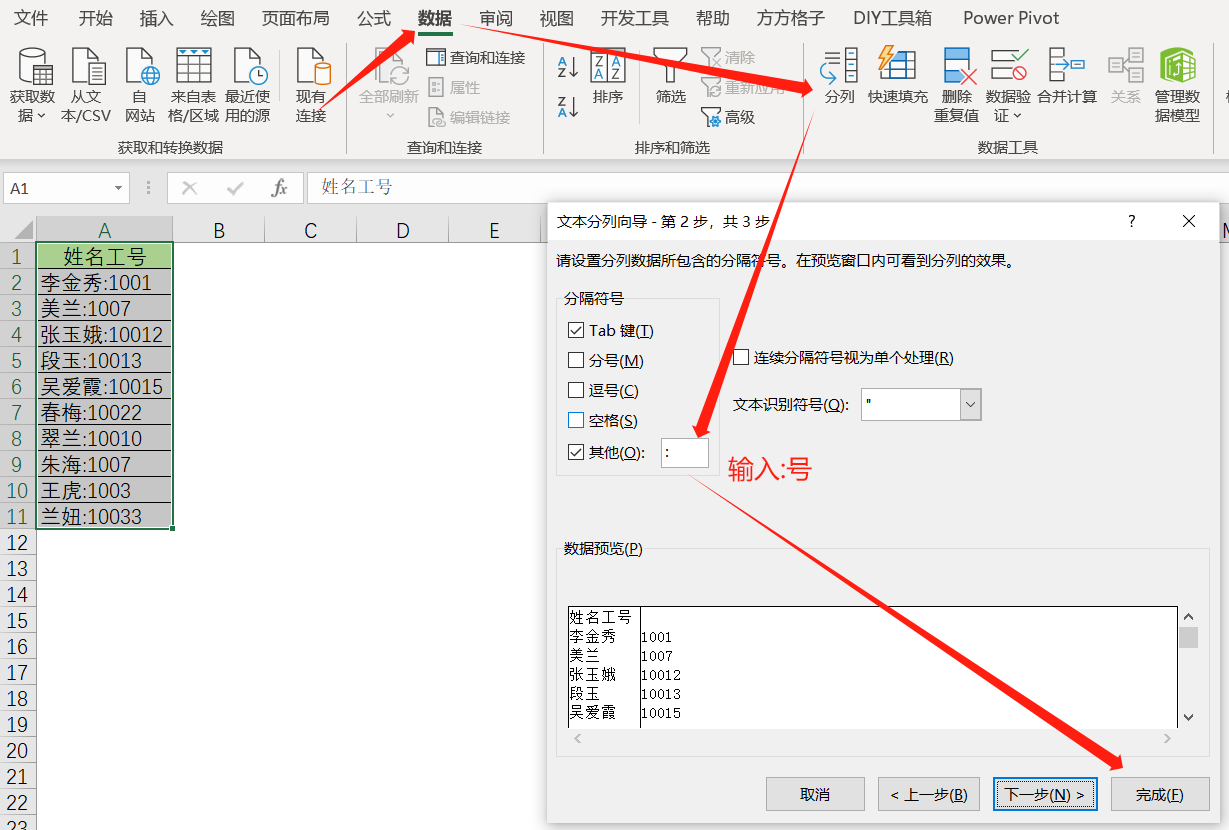The image size is (1229, 830).
Task: Open the 文件 (File) tab
Action: [x=31, y=18]
